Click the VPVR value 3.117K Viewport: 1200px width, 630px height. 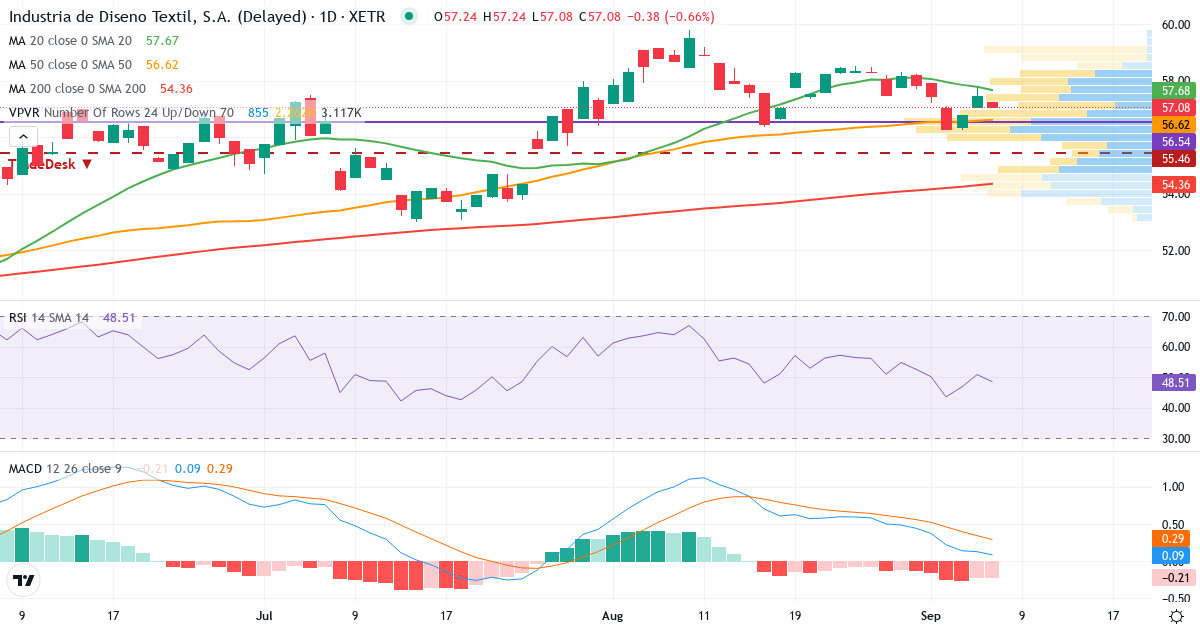point(341,113)
